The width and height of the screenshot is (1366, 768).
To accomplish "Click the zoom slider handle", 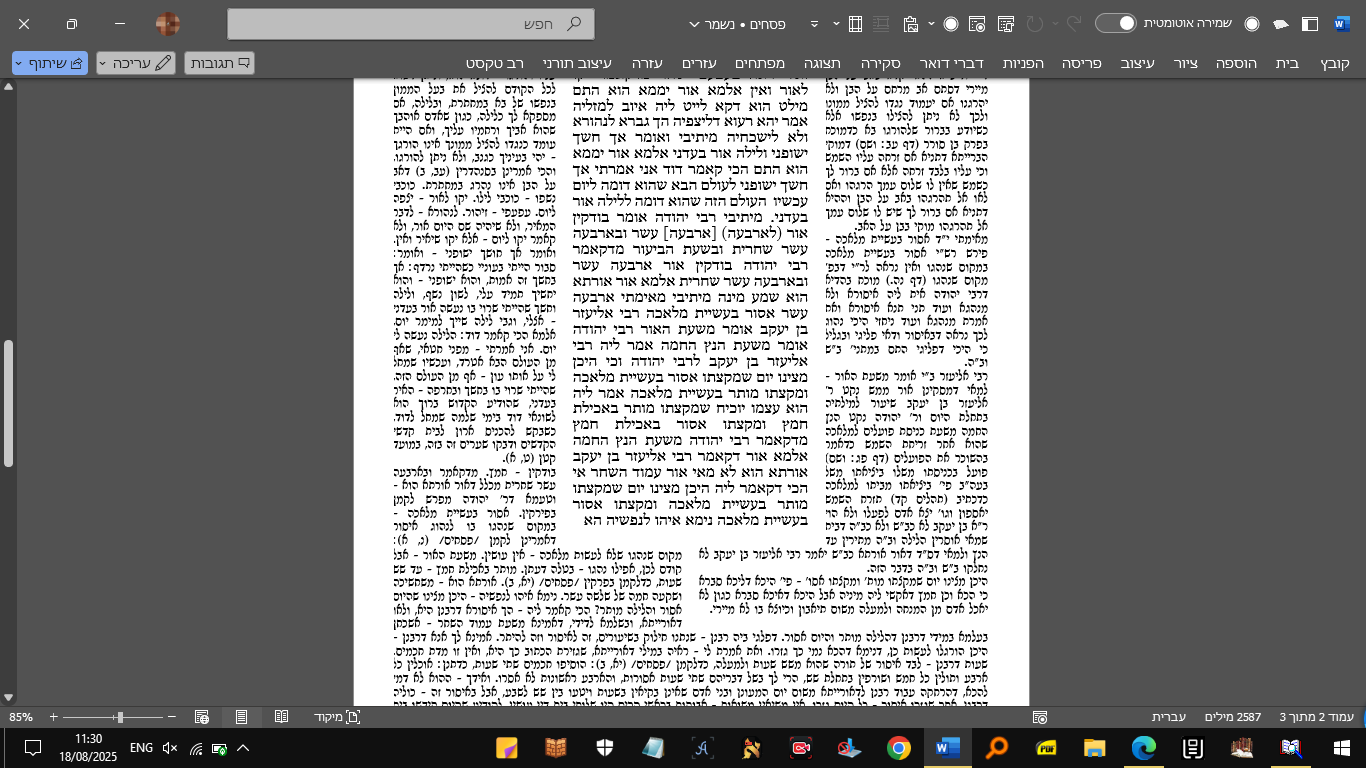I will point(120,717).
